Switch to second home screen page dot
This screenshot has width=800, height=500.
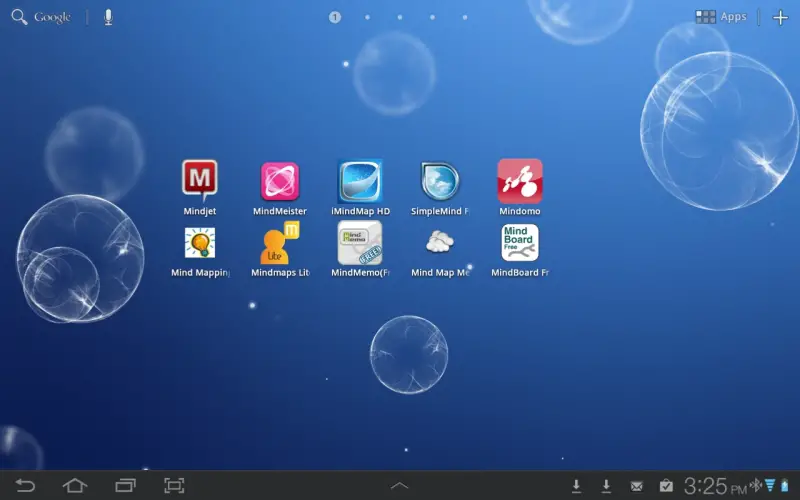[367, 17]
